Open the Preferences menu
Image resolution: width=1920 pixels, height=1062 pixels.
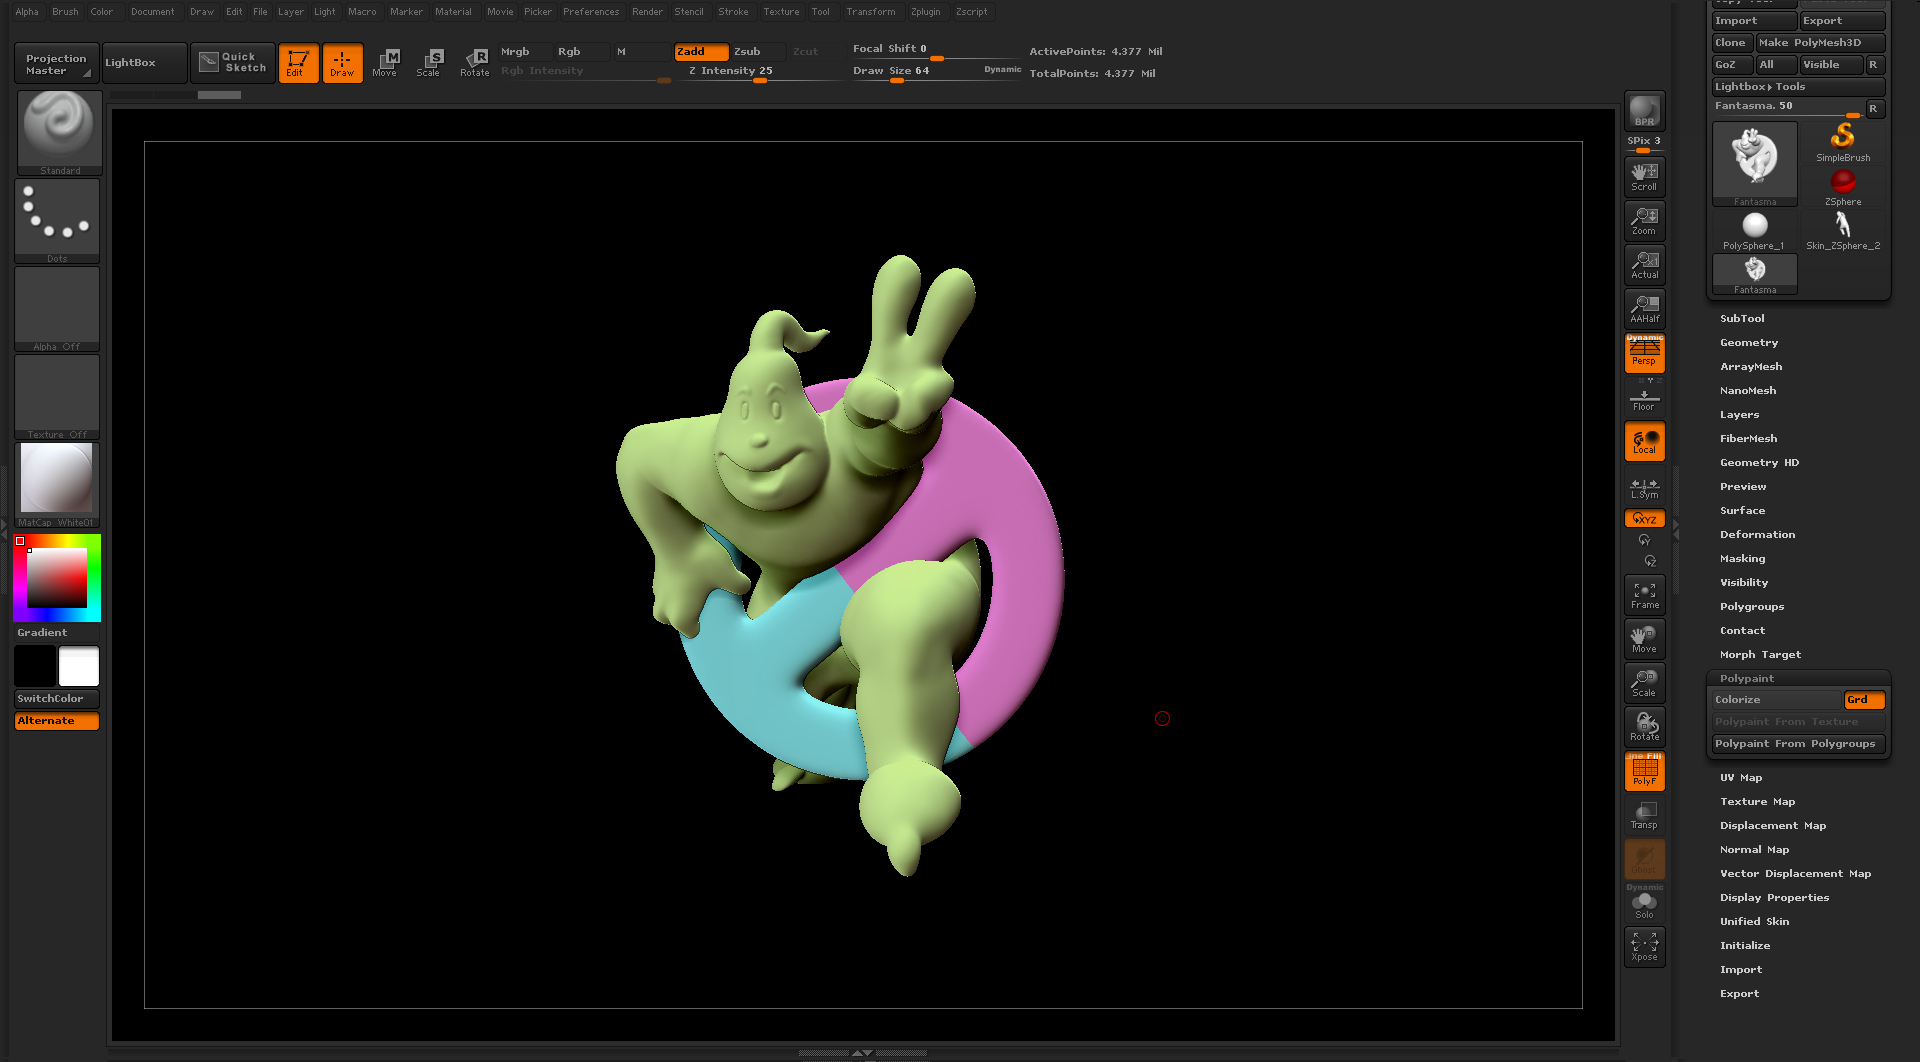point(591,12)
